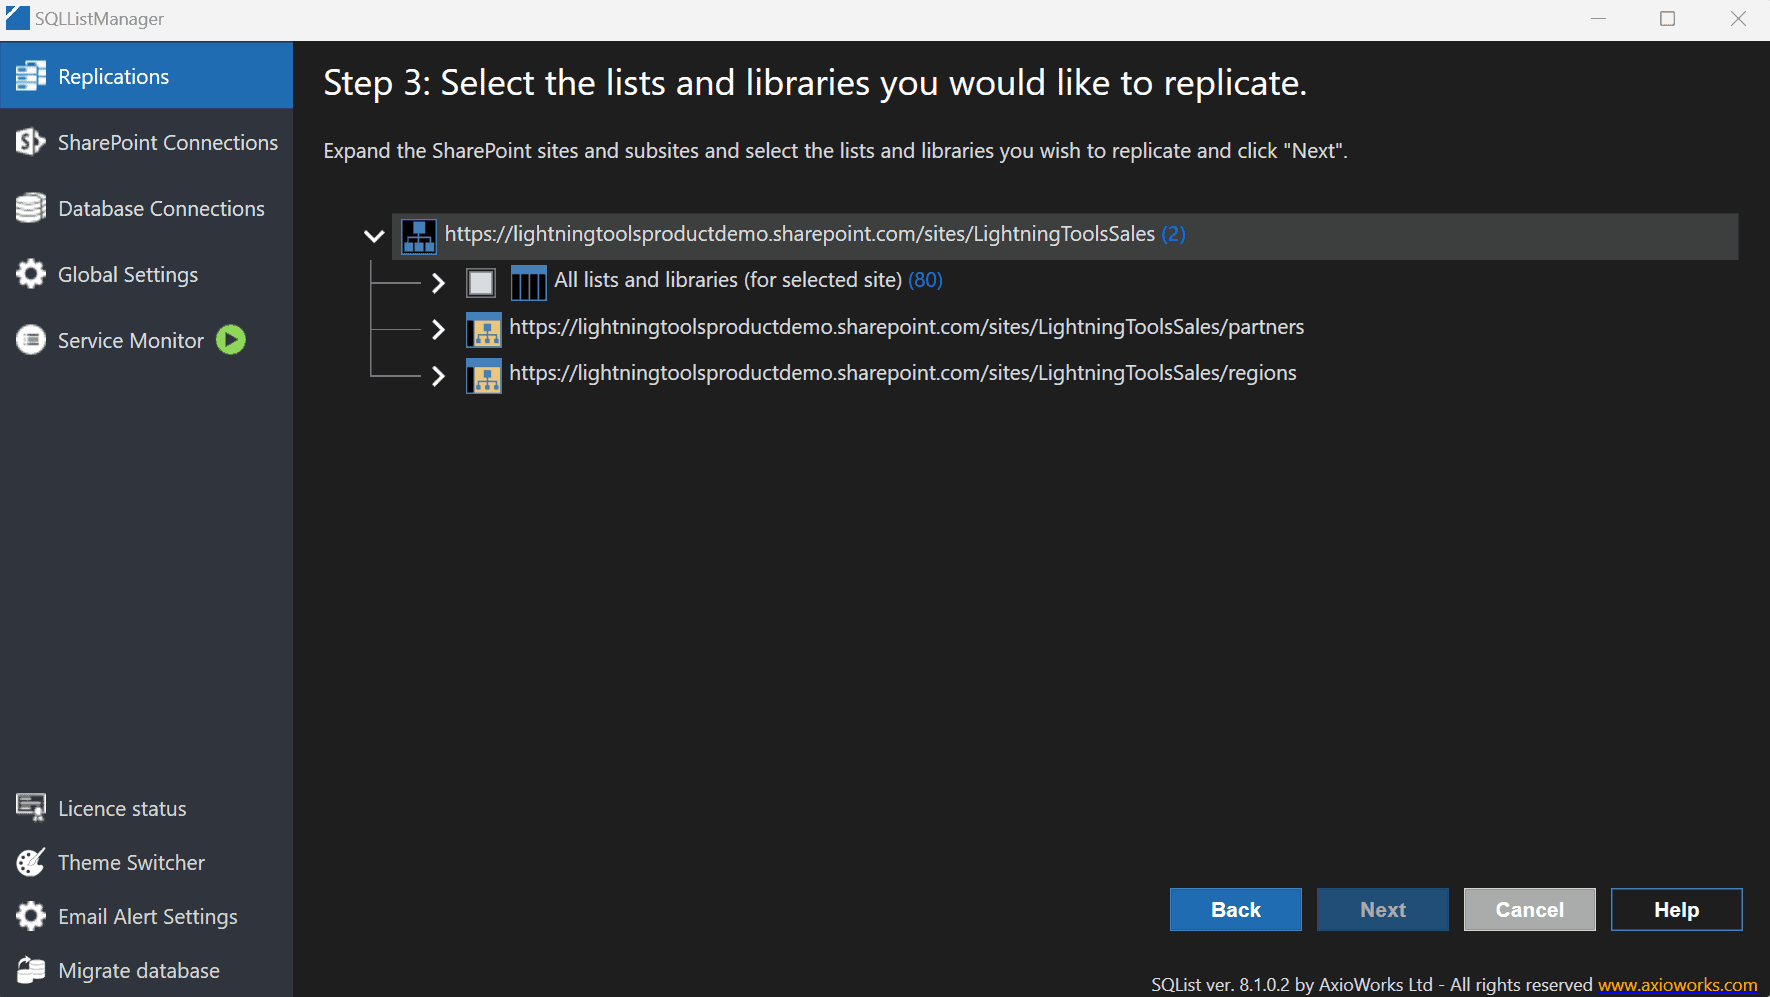
Task: Expand the All lists and libraries node
Action: pyautogui.click(x=438, y=282)
